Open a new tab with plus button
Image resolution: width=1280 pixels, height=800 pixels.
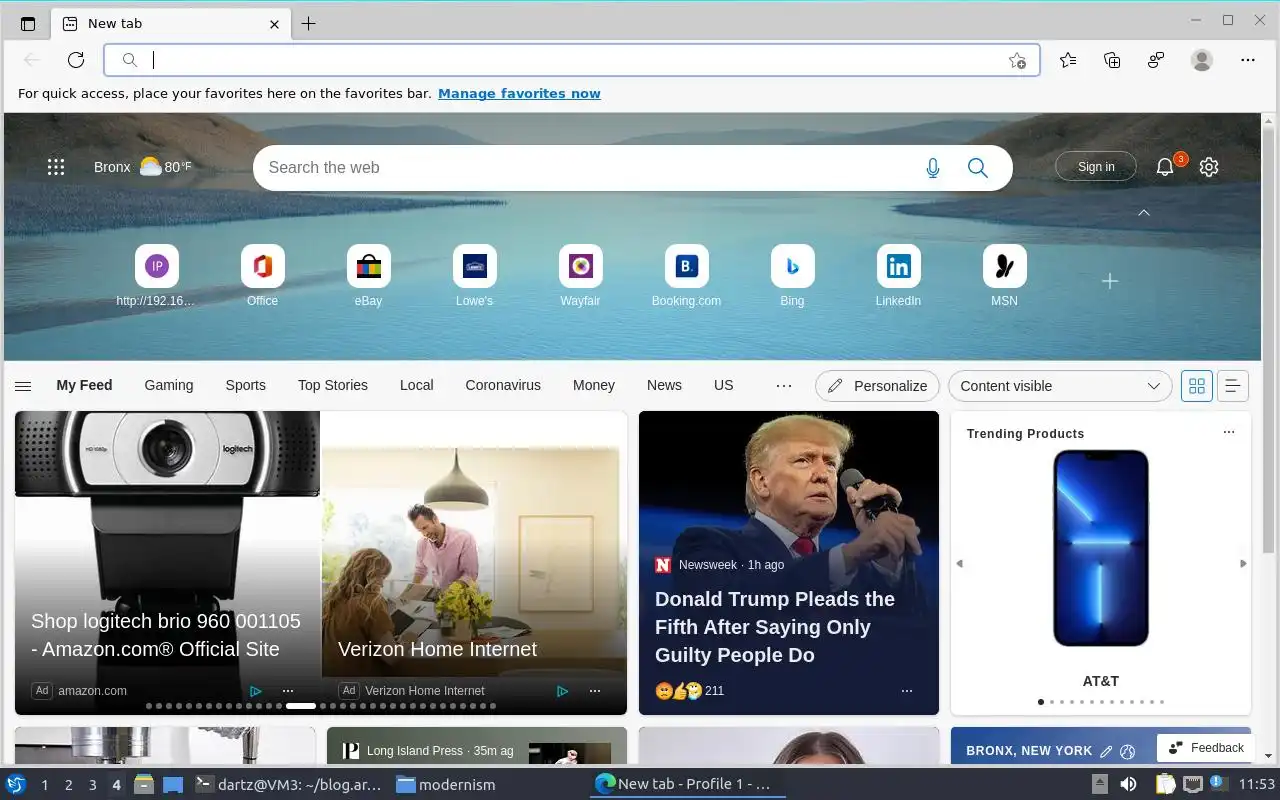pos(309,24)
